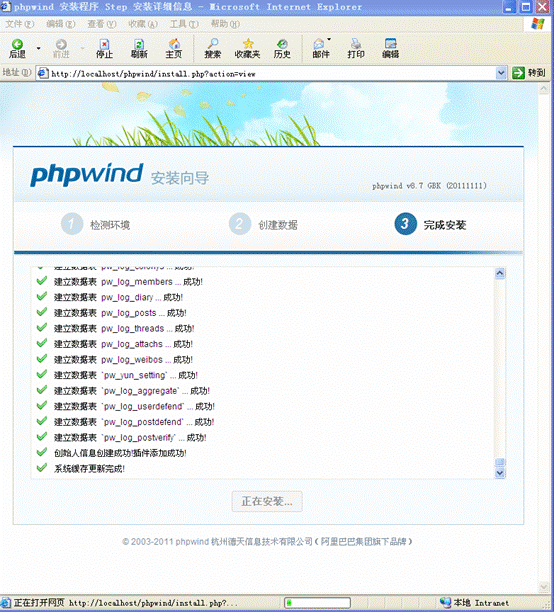Click the Windows flag logo icon
Screen dimensions: 554x612
point(538,24)
